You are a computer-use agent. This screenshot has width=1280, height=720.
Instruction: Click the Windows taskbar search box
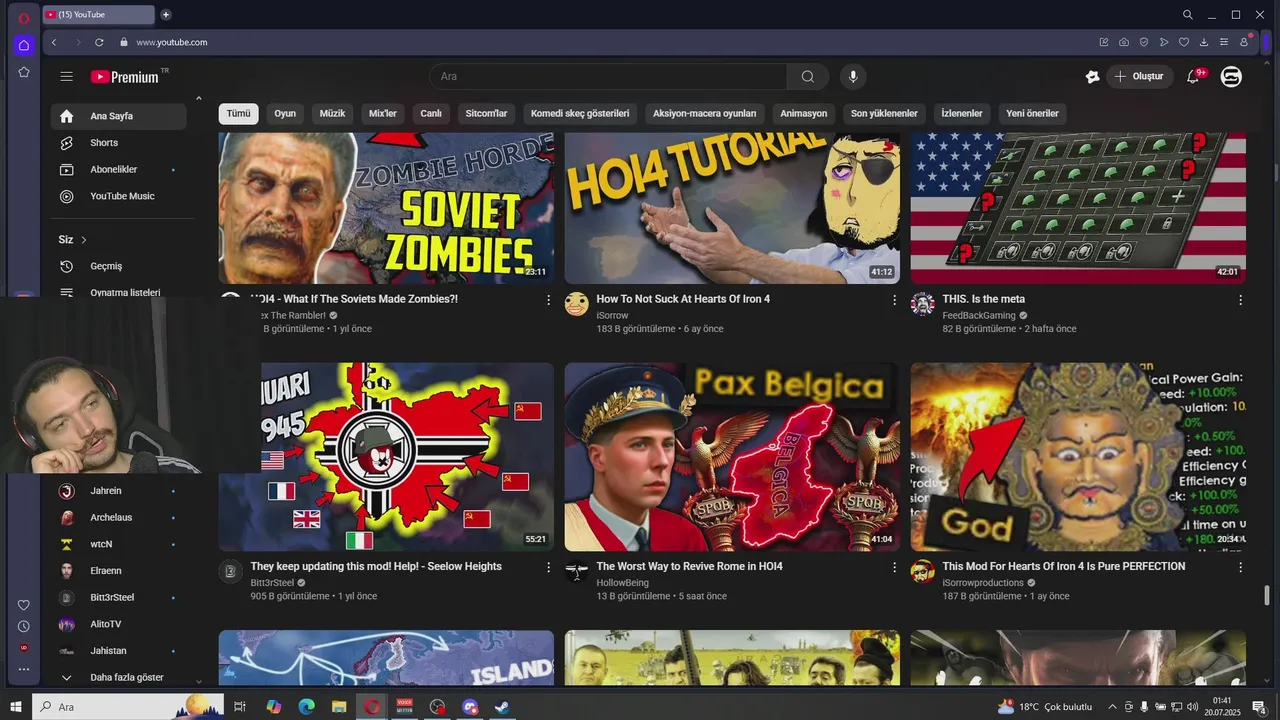coord(128,707)
